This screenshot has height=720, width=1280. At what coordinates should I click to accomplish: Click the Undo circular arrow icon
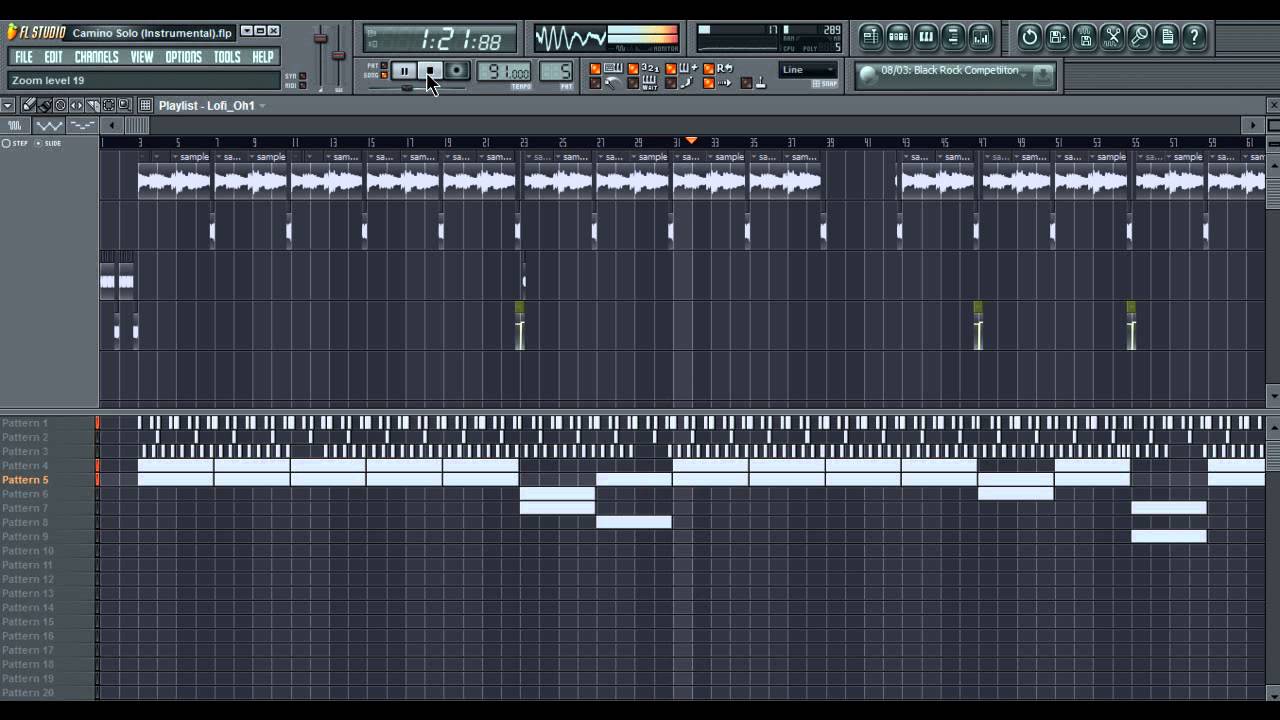[x=1029, y=37]
